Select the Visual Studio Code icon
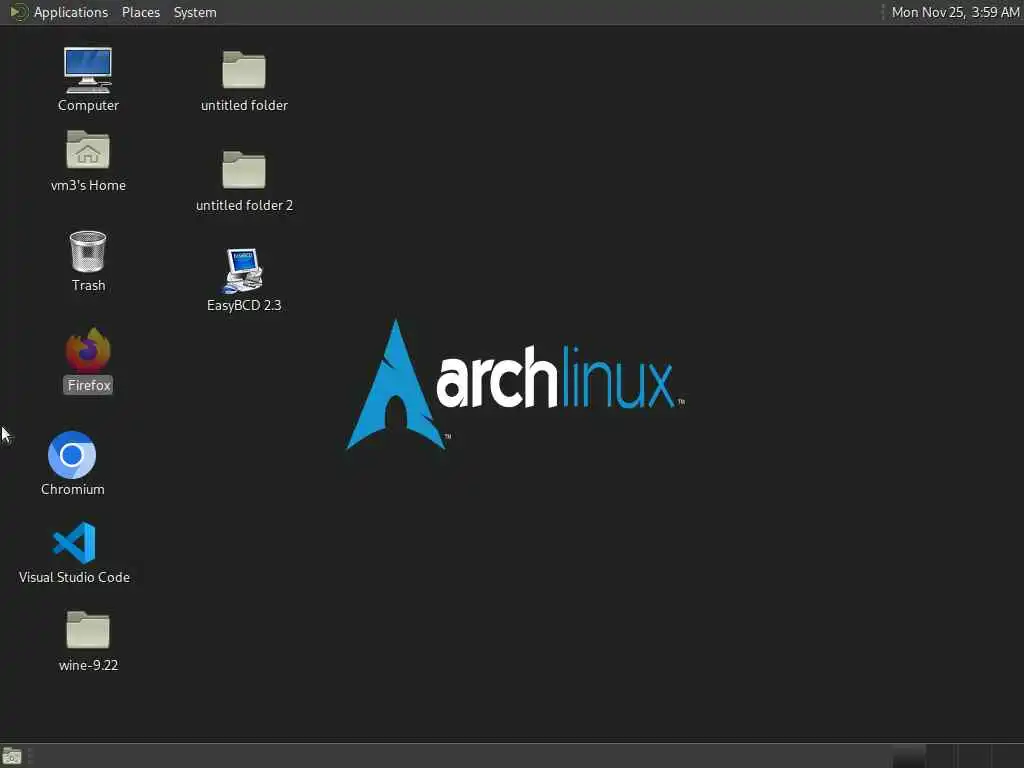 coord(74,552)
